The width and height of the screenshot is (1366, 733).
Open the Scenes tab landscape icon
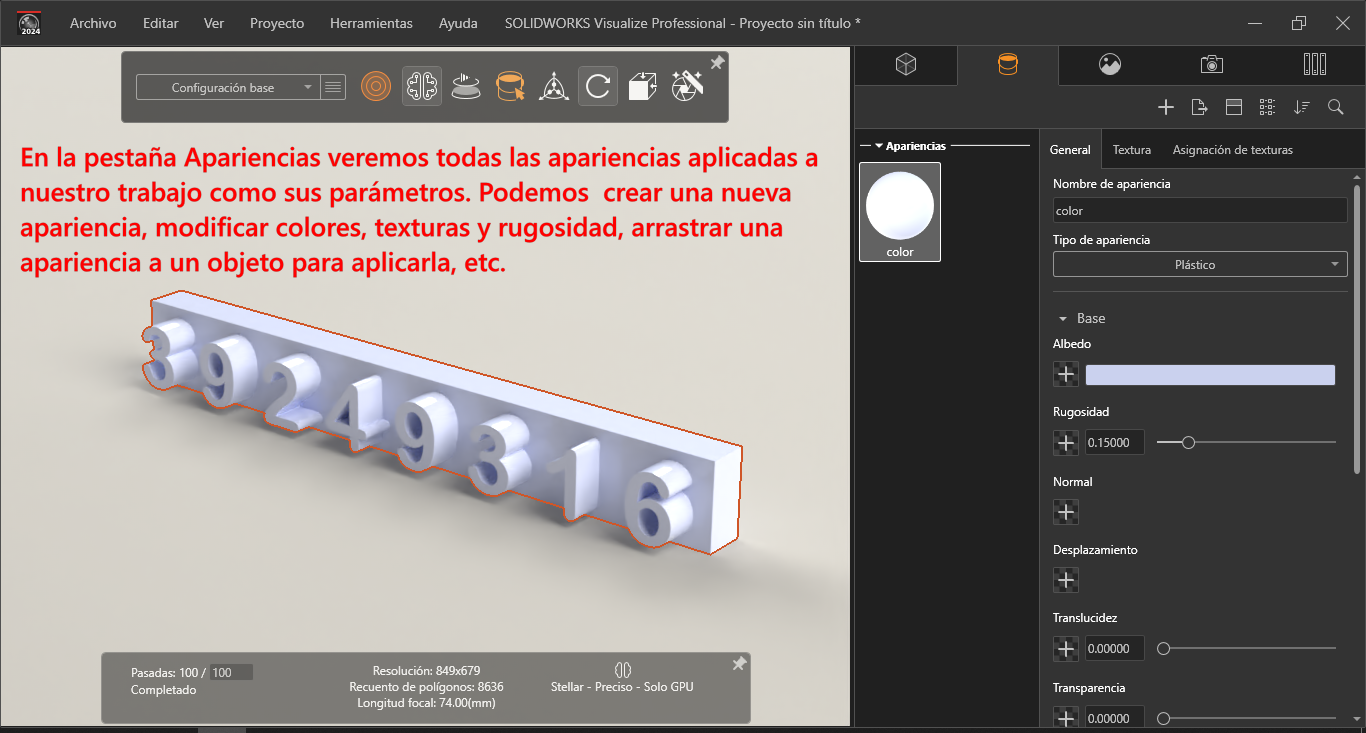[x=1109, y=65]
